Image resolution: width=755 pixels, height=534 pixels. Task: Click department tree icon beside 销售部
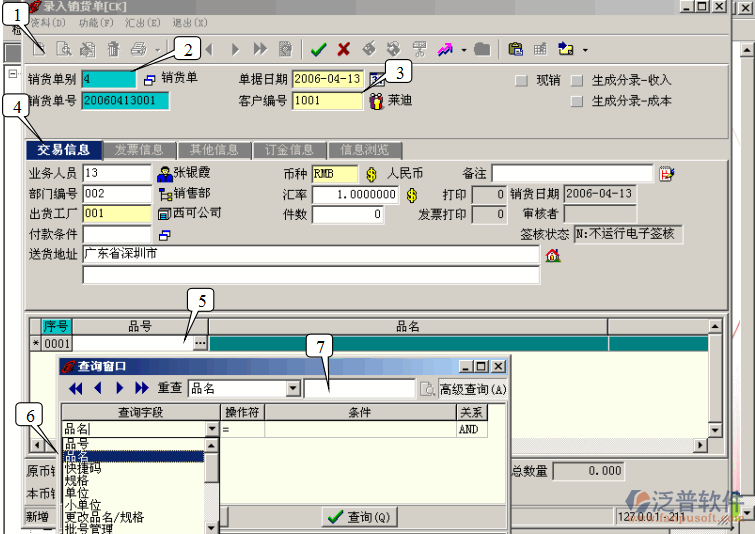(x=165, y=195)
